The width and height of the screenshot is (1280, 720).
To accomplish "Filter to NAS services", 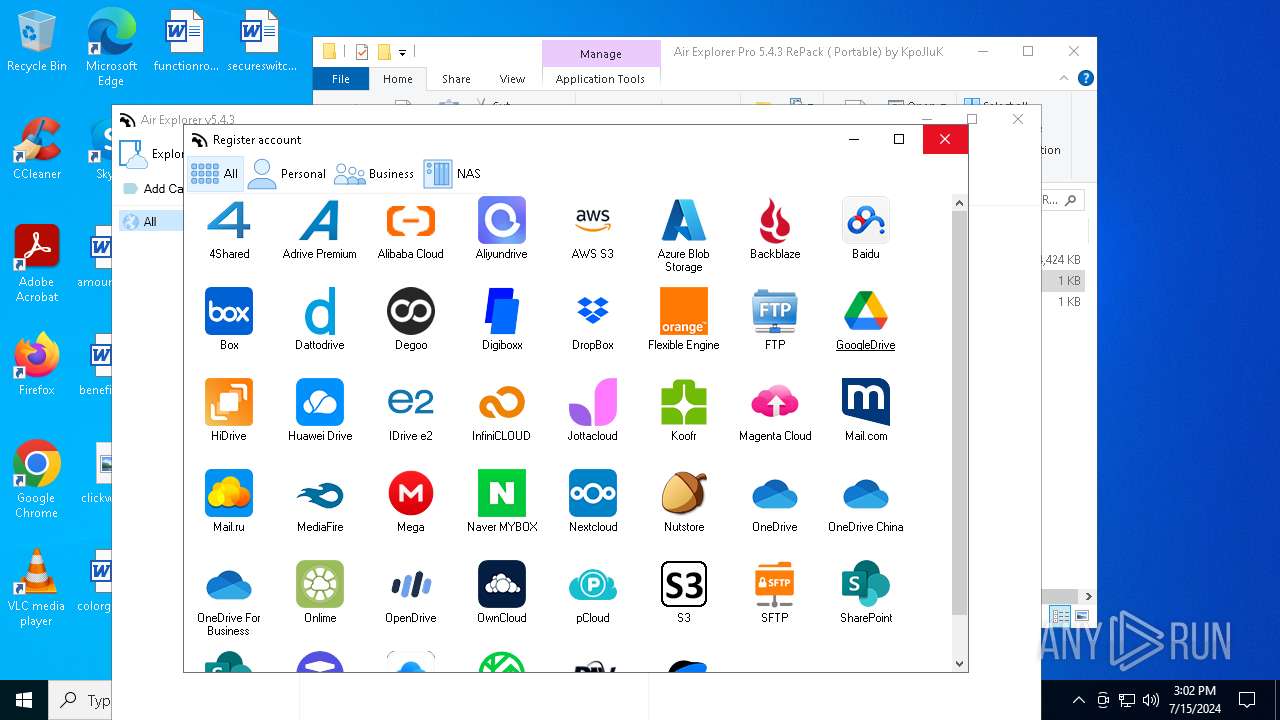I will [453, 173].
